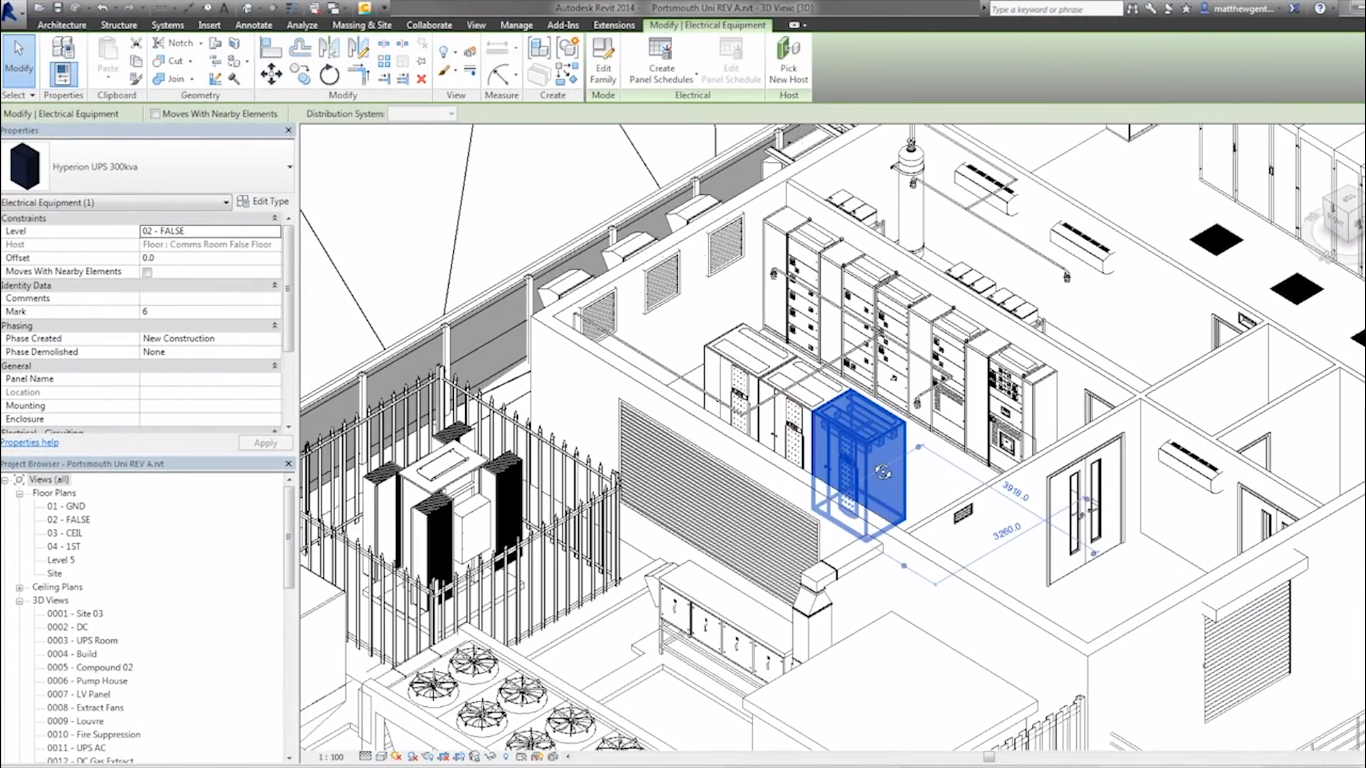Click the red Delete X icon
Screen dimensions: 1366x768
click(x=421, y=79)
